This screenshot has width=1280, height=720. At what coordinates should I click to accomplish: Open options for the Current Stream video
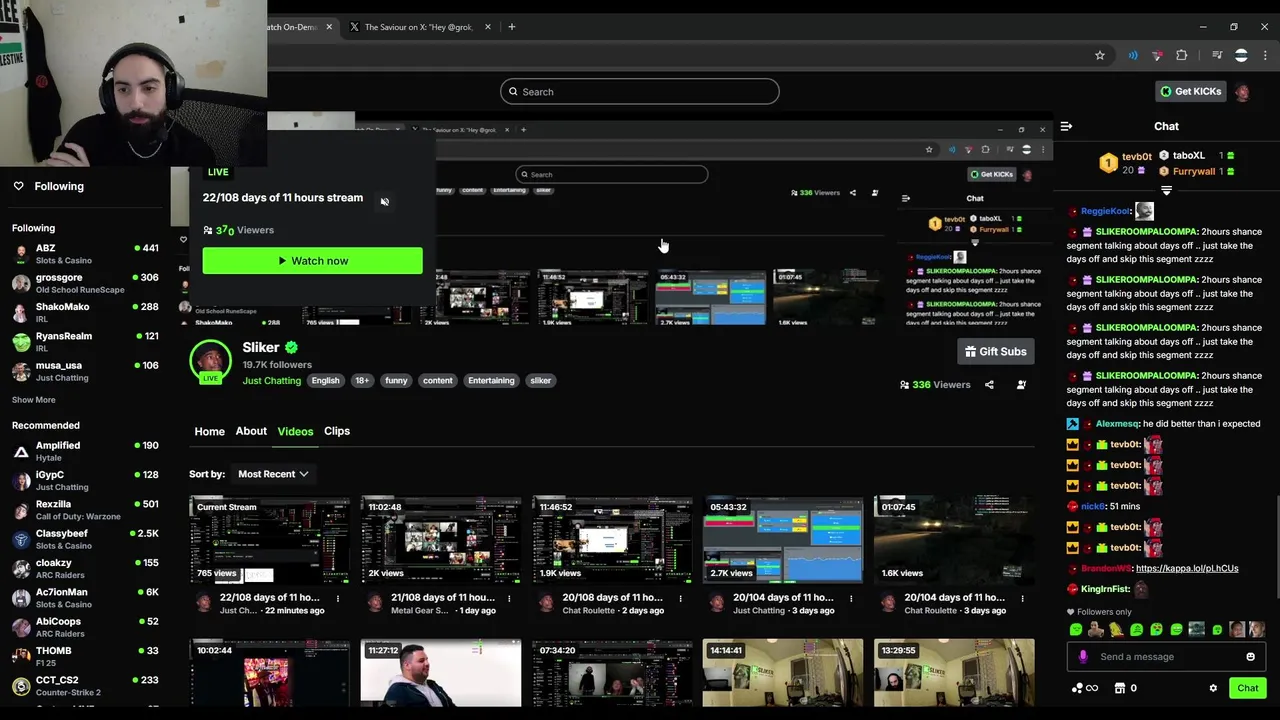click(338, 598)
